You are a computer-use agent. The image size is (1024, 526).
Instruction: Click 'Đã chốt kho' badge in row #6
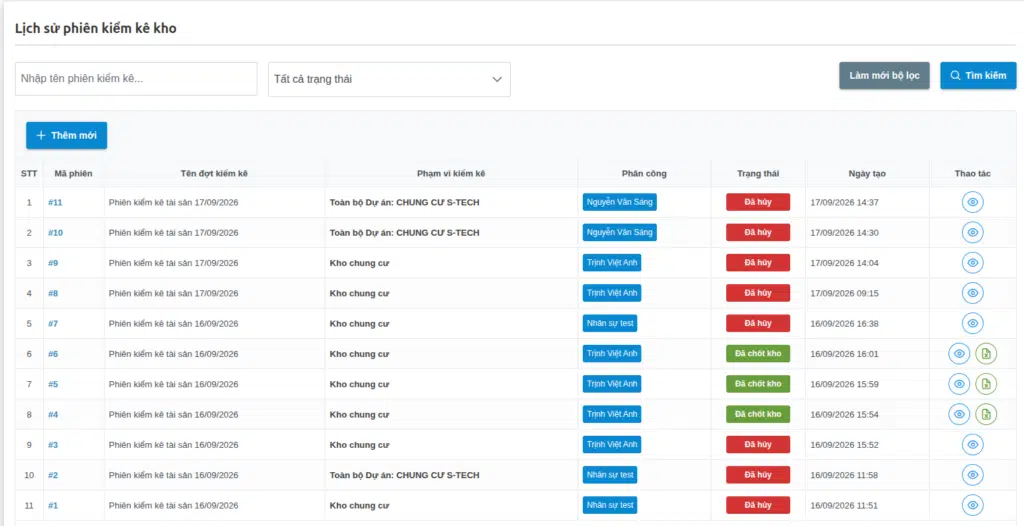click(758, 353)
